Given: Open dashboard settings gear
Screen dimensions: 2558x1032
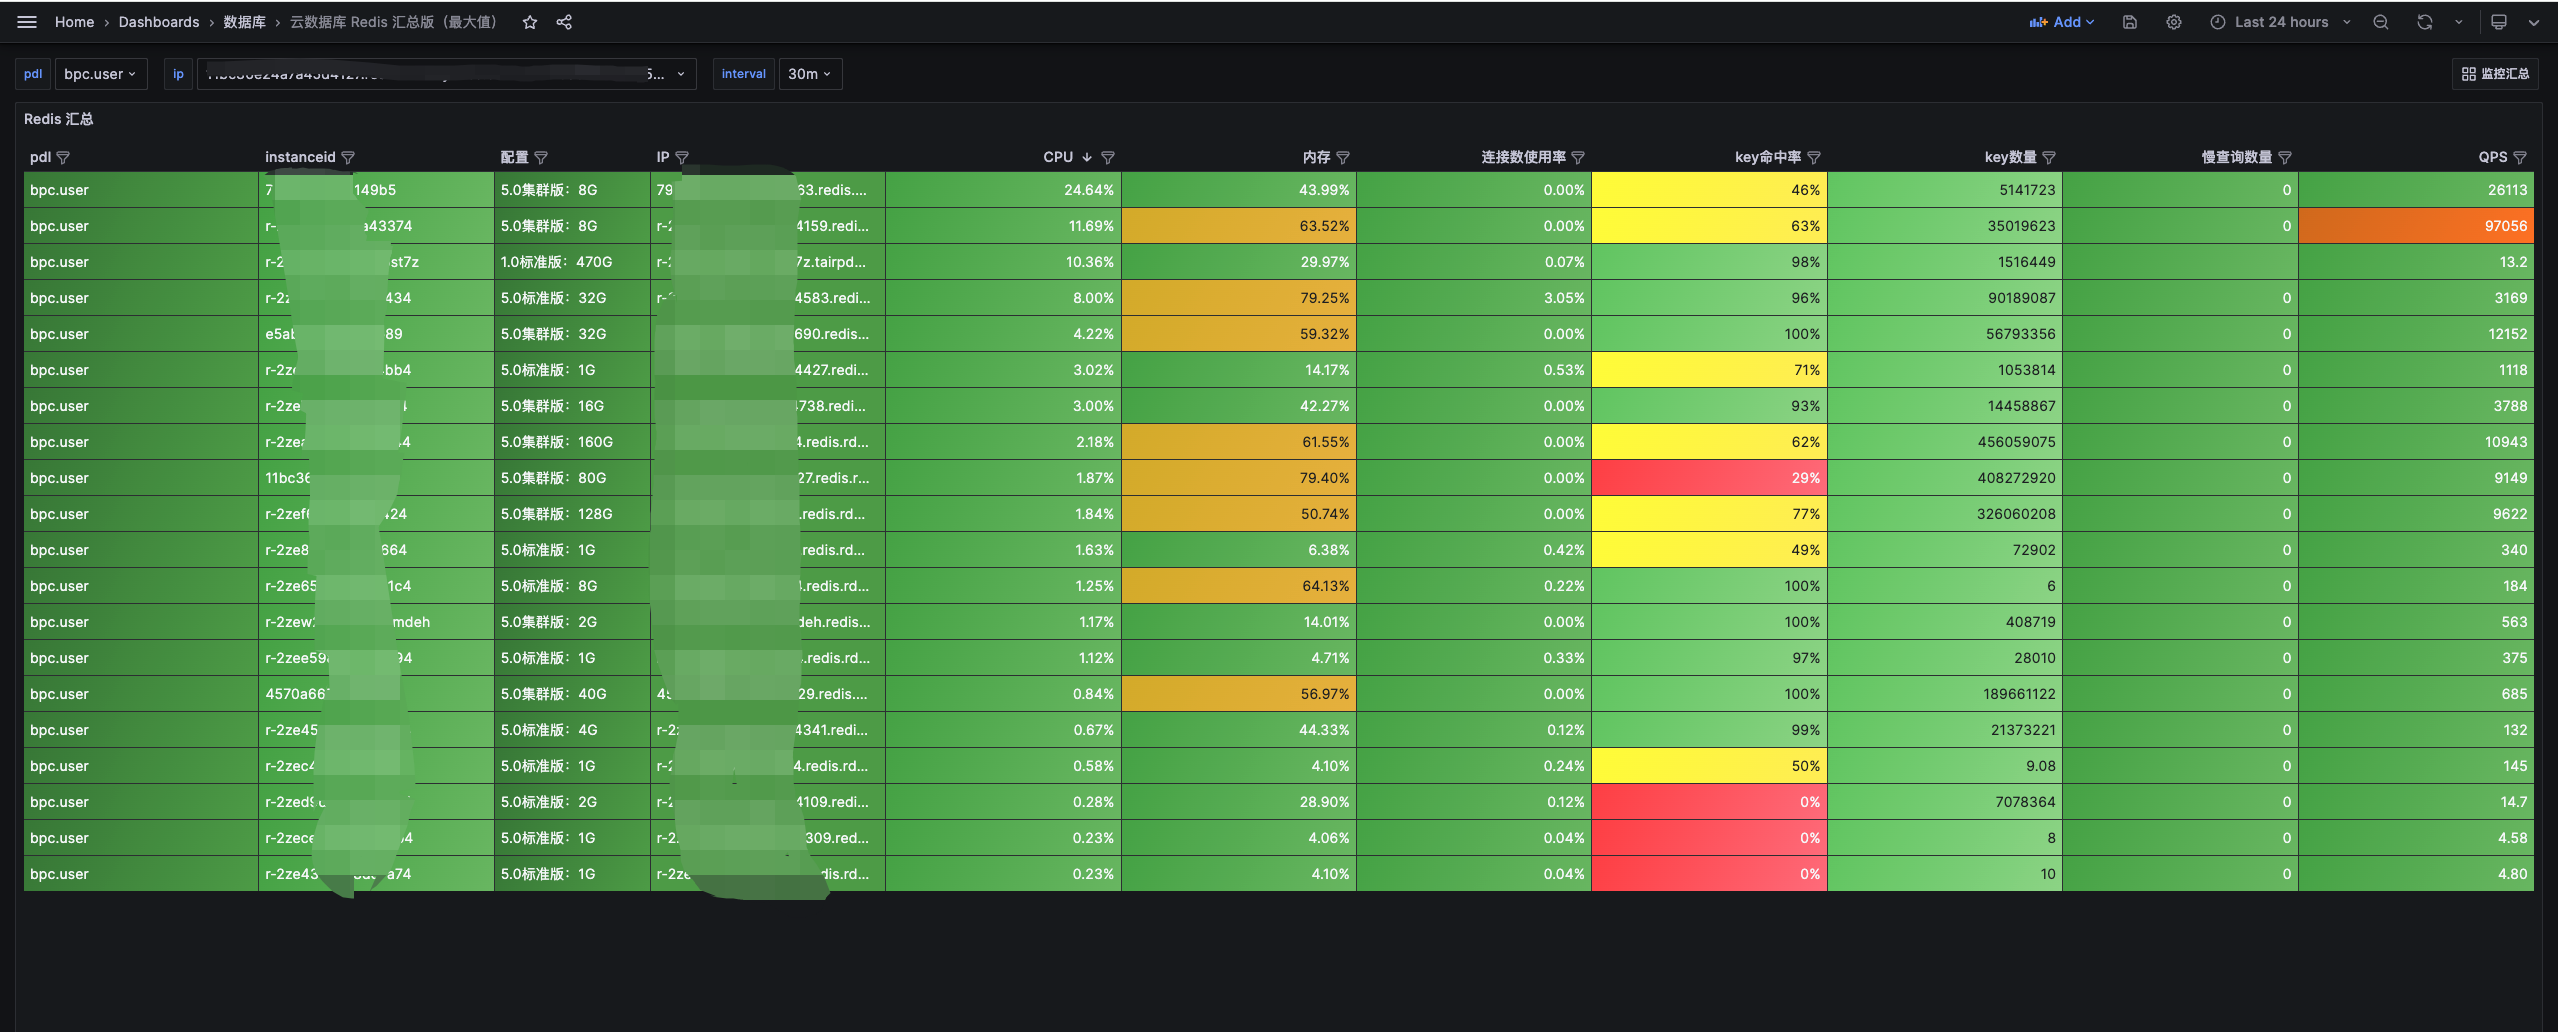Looking at the screenshot, I should tap(2174, 22).
